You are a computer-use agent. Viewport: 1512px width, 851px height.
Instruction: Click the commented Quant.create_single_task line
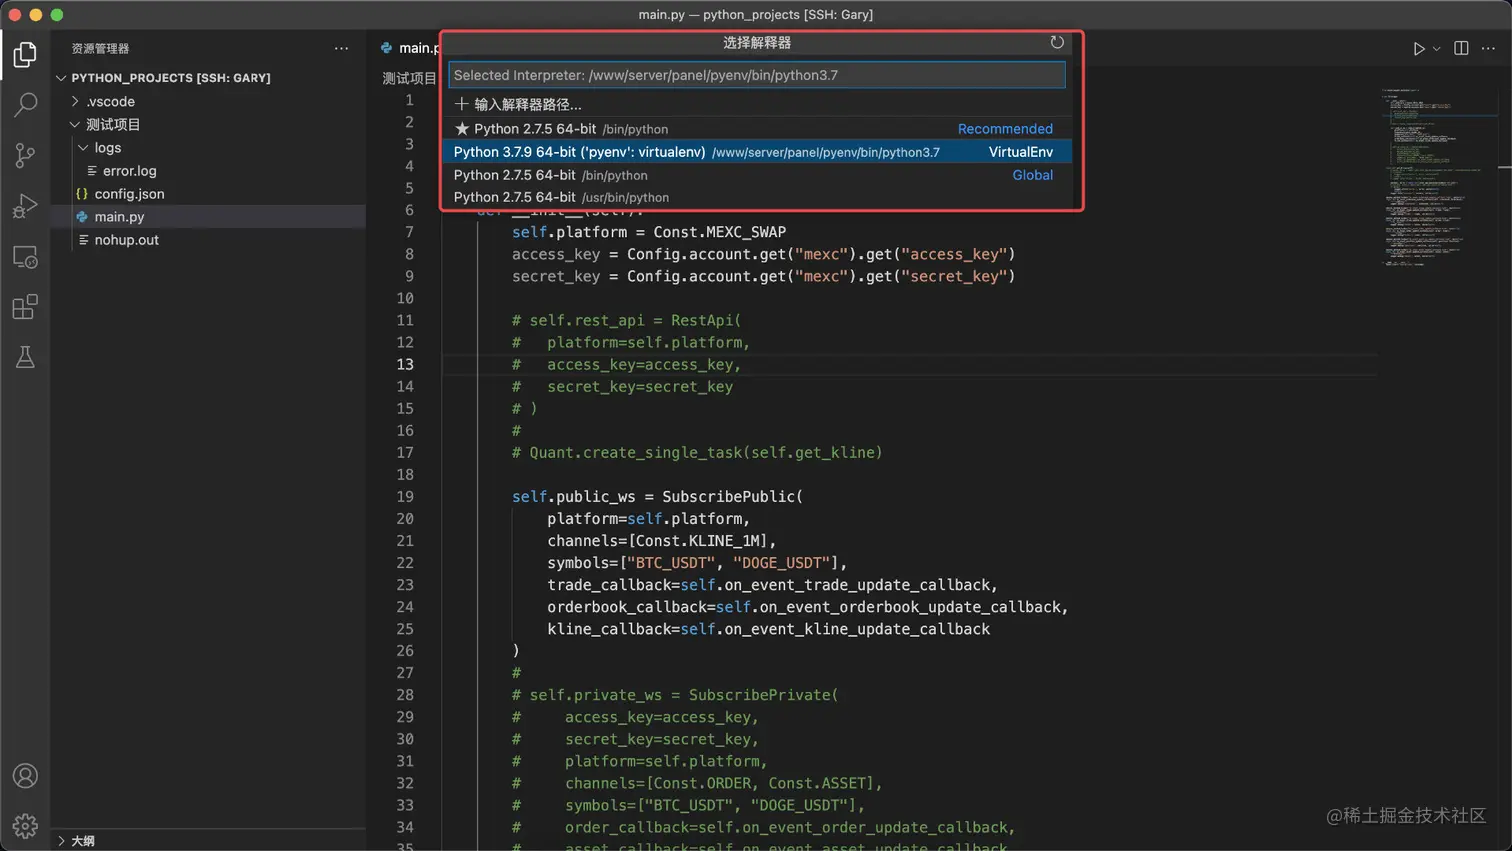(x=697, y=452)
